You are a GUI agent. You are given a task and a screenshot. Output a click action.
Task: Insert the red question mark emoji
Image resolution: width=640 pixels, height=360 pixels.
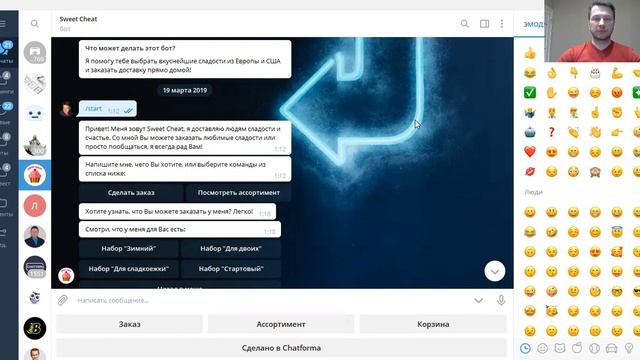point(551,132)
